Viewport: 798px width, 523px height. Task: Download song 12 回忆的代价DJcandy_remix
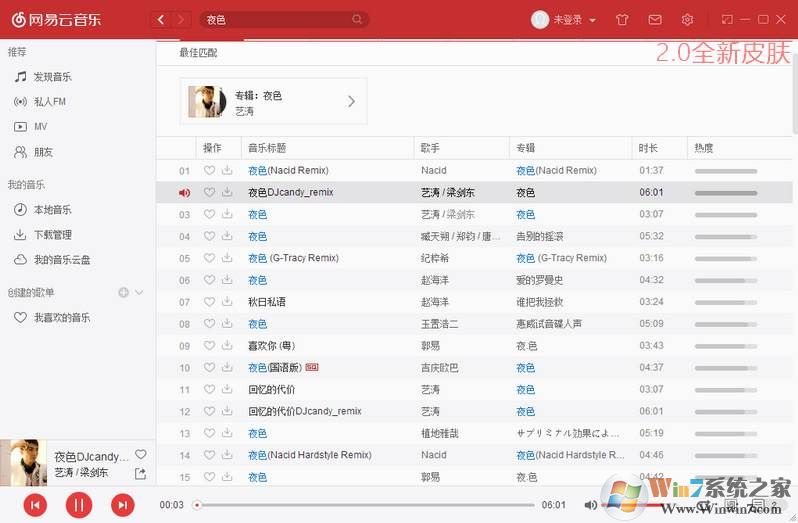coord(227,411)
